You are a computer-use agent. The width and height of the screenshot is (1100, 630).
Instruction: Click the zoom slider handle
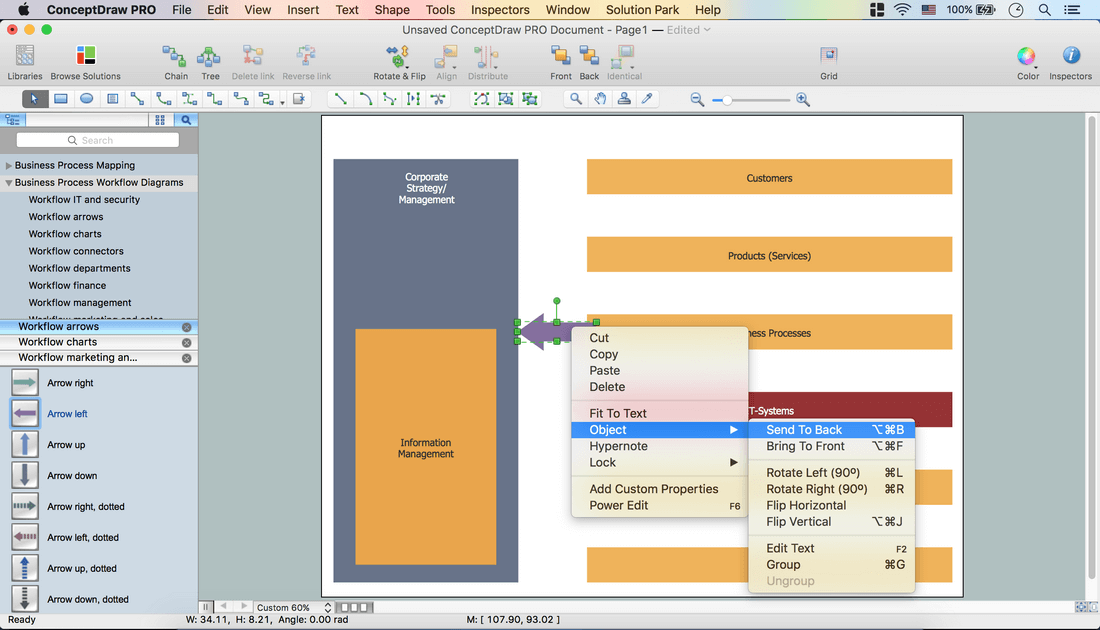[728, 100]
